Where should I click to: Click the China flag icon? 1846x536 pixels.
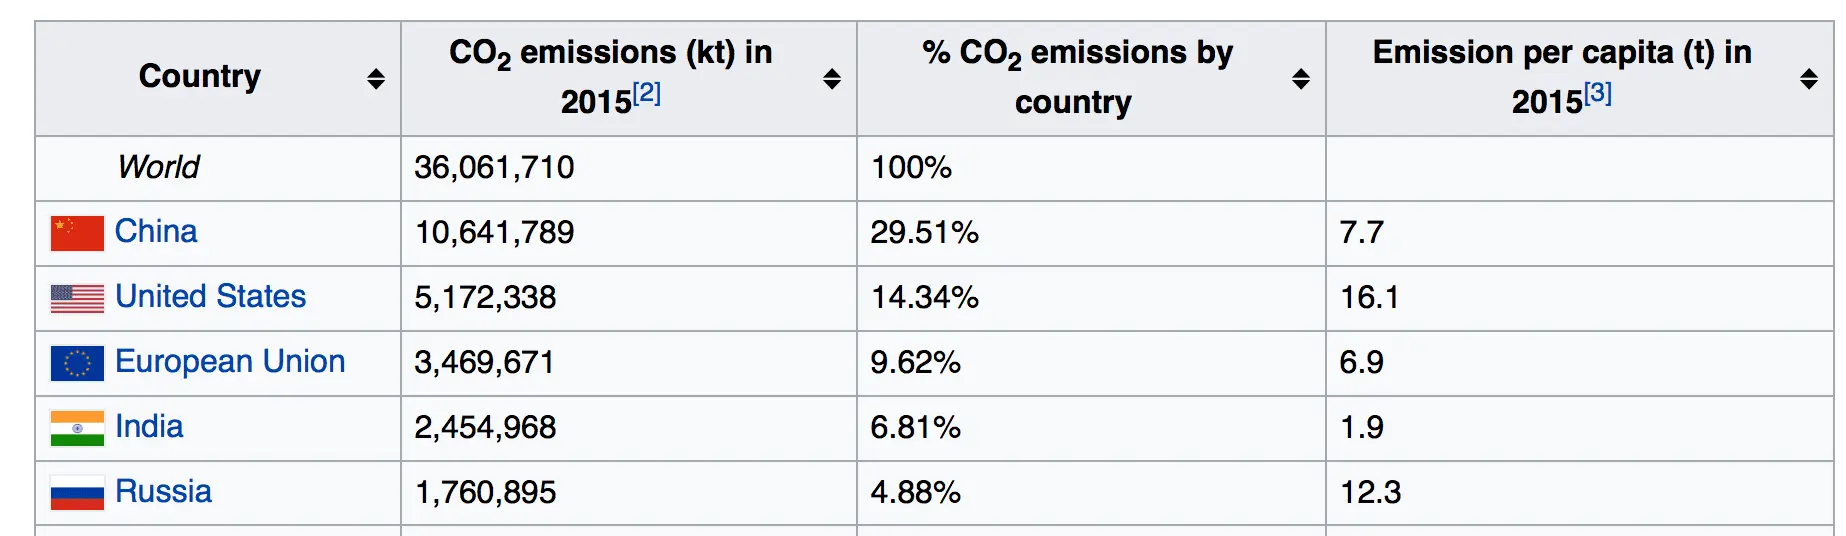tap(77, 233)
